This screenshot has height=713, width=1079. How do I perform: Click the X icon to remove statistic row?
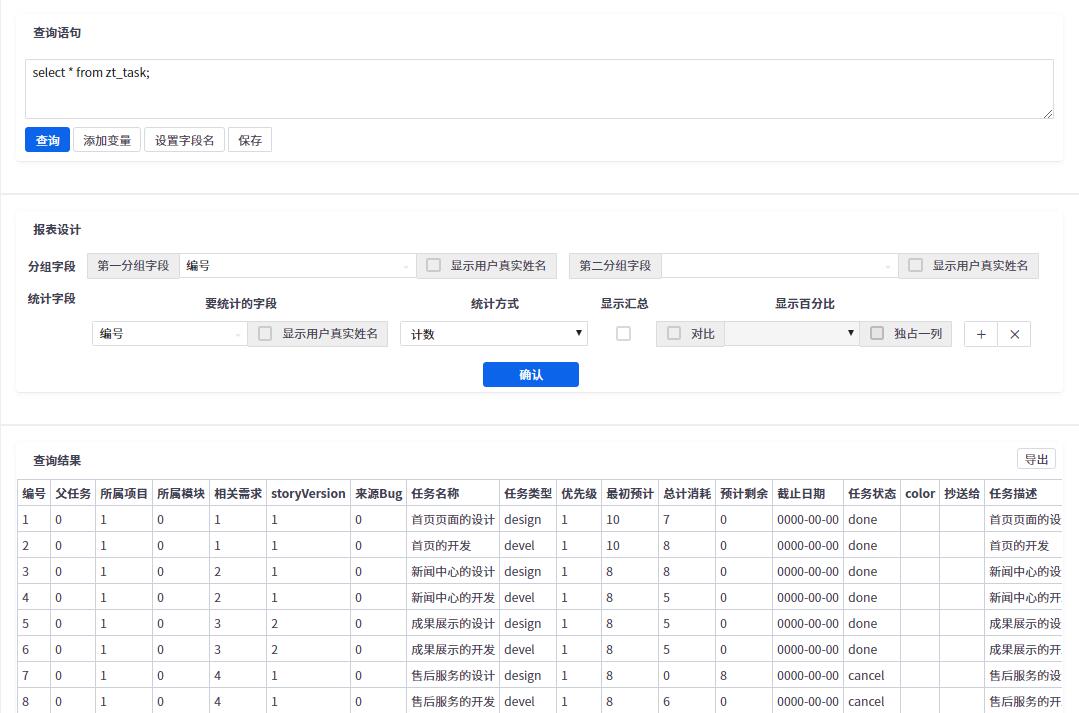tap(1014, 334)
